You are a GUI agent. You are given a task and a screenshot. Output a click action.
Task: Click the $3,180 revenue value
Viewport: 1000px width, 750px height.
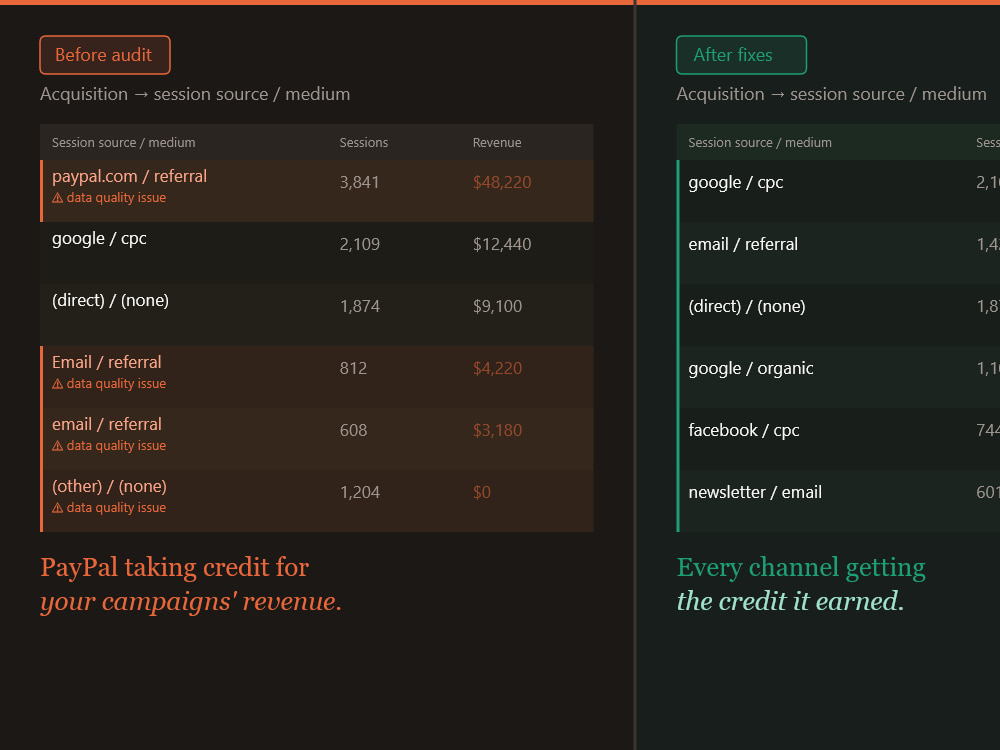coord(497,430)
